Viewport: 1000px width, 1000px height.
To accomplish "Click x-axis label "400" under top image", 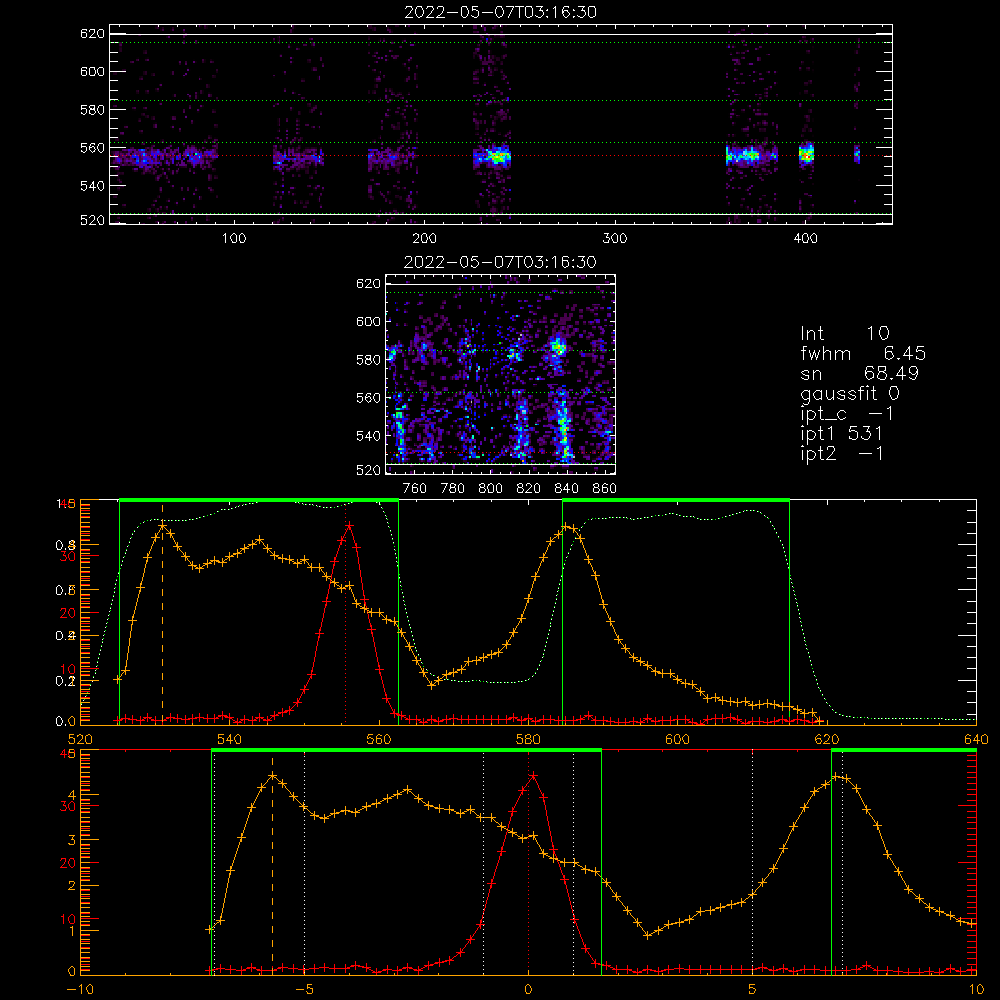I will (805, 239).
